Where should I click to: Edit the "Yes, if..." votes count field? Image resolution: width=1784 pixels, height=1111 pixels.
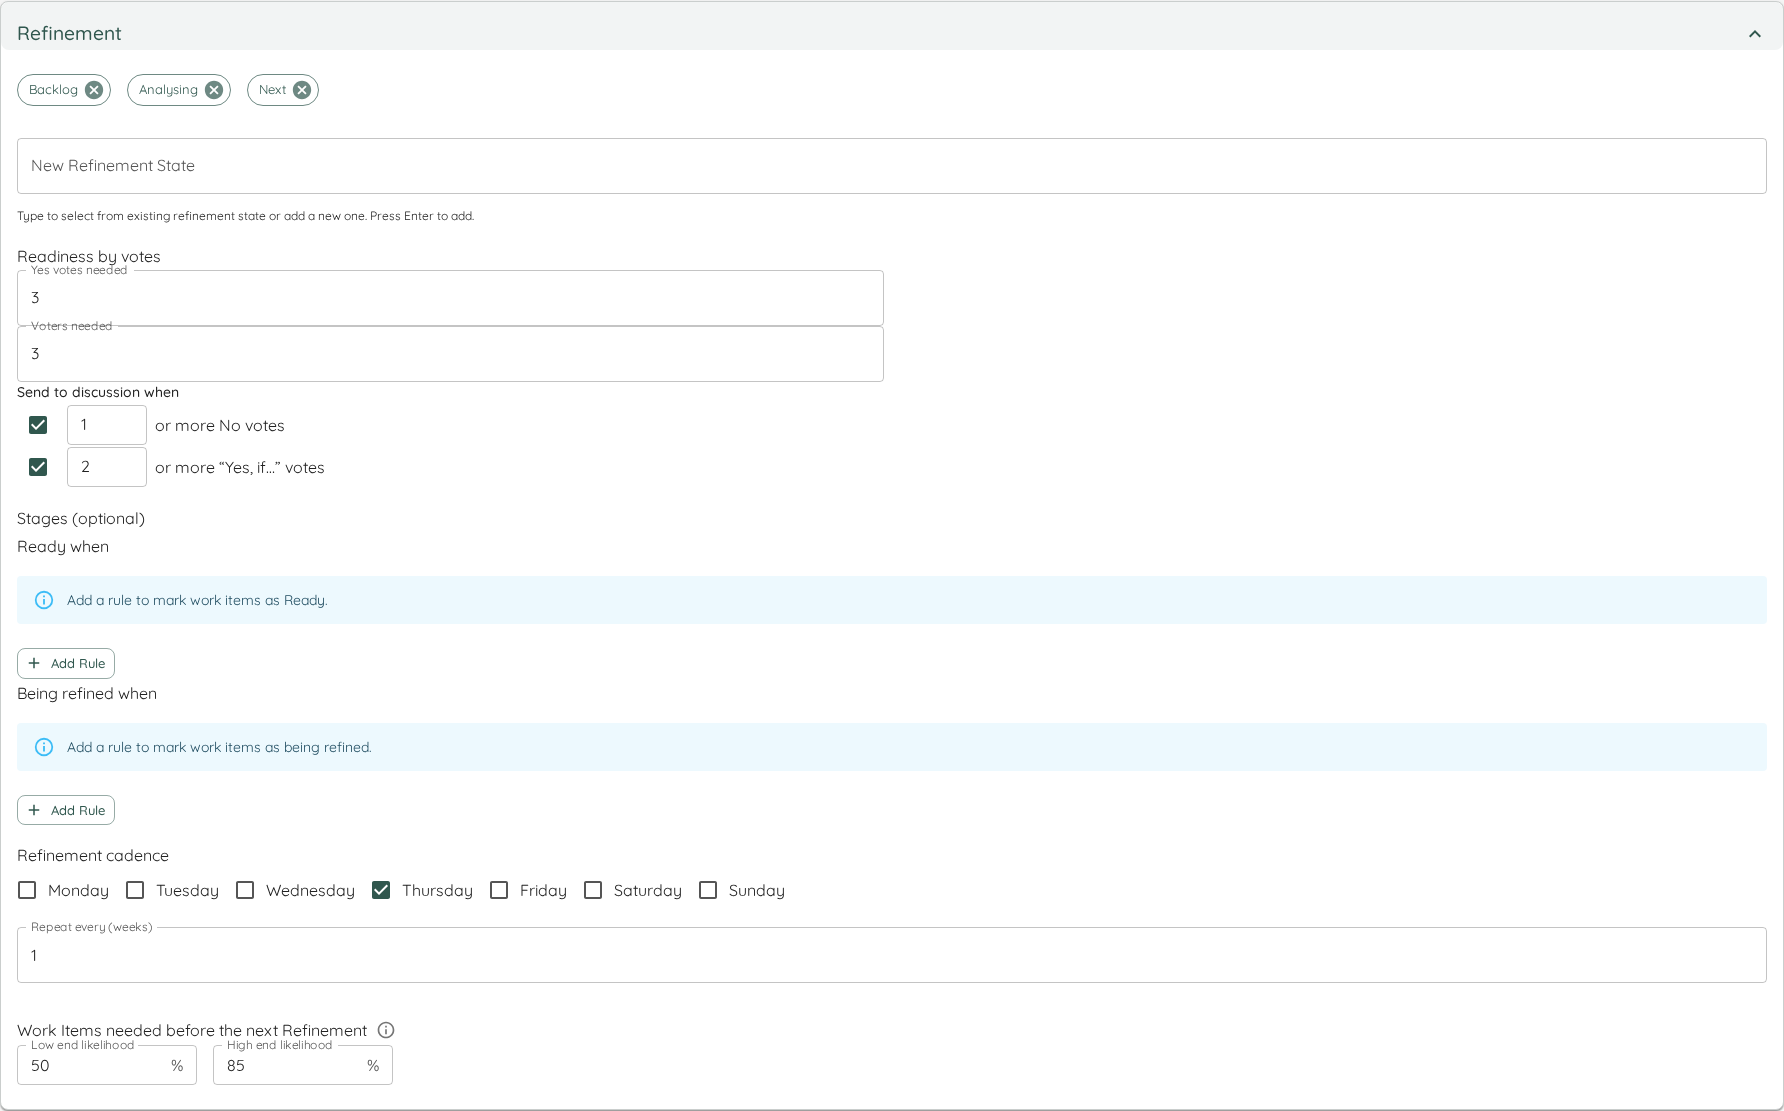[107, 467]
